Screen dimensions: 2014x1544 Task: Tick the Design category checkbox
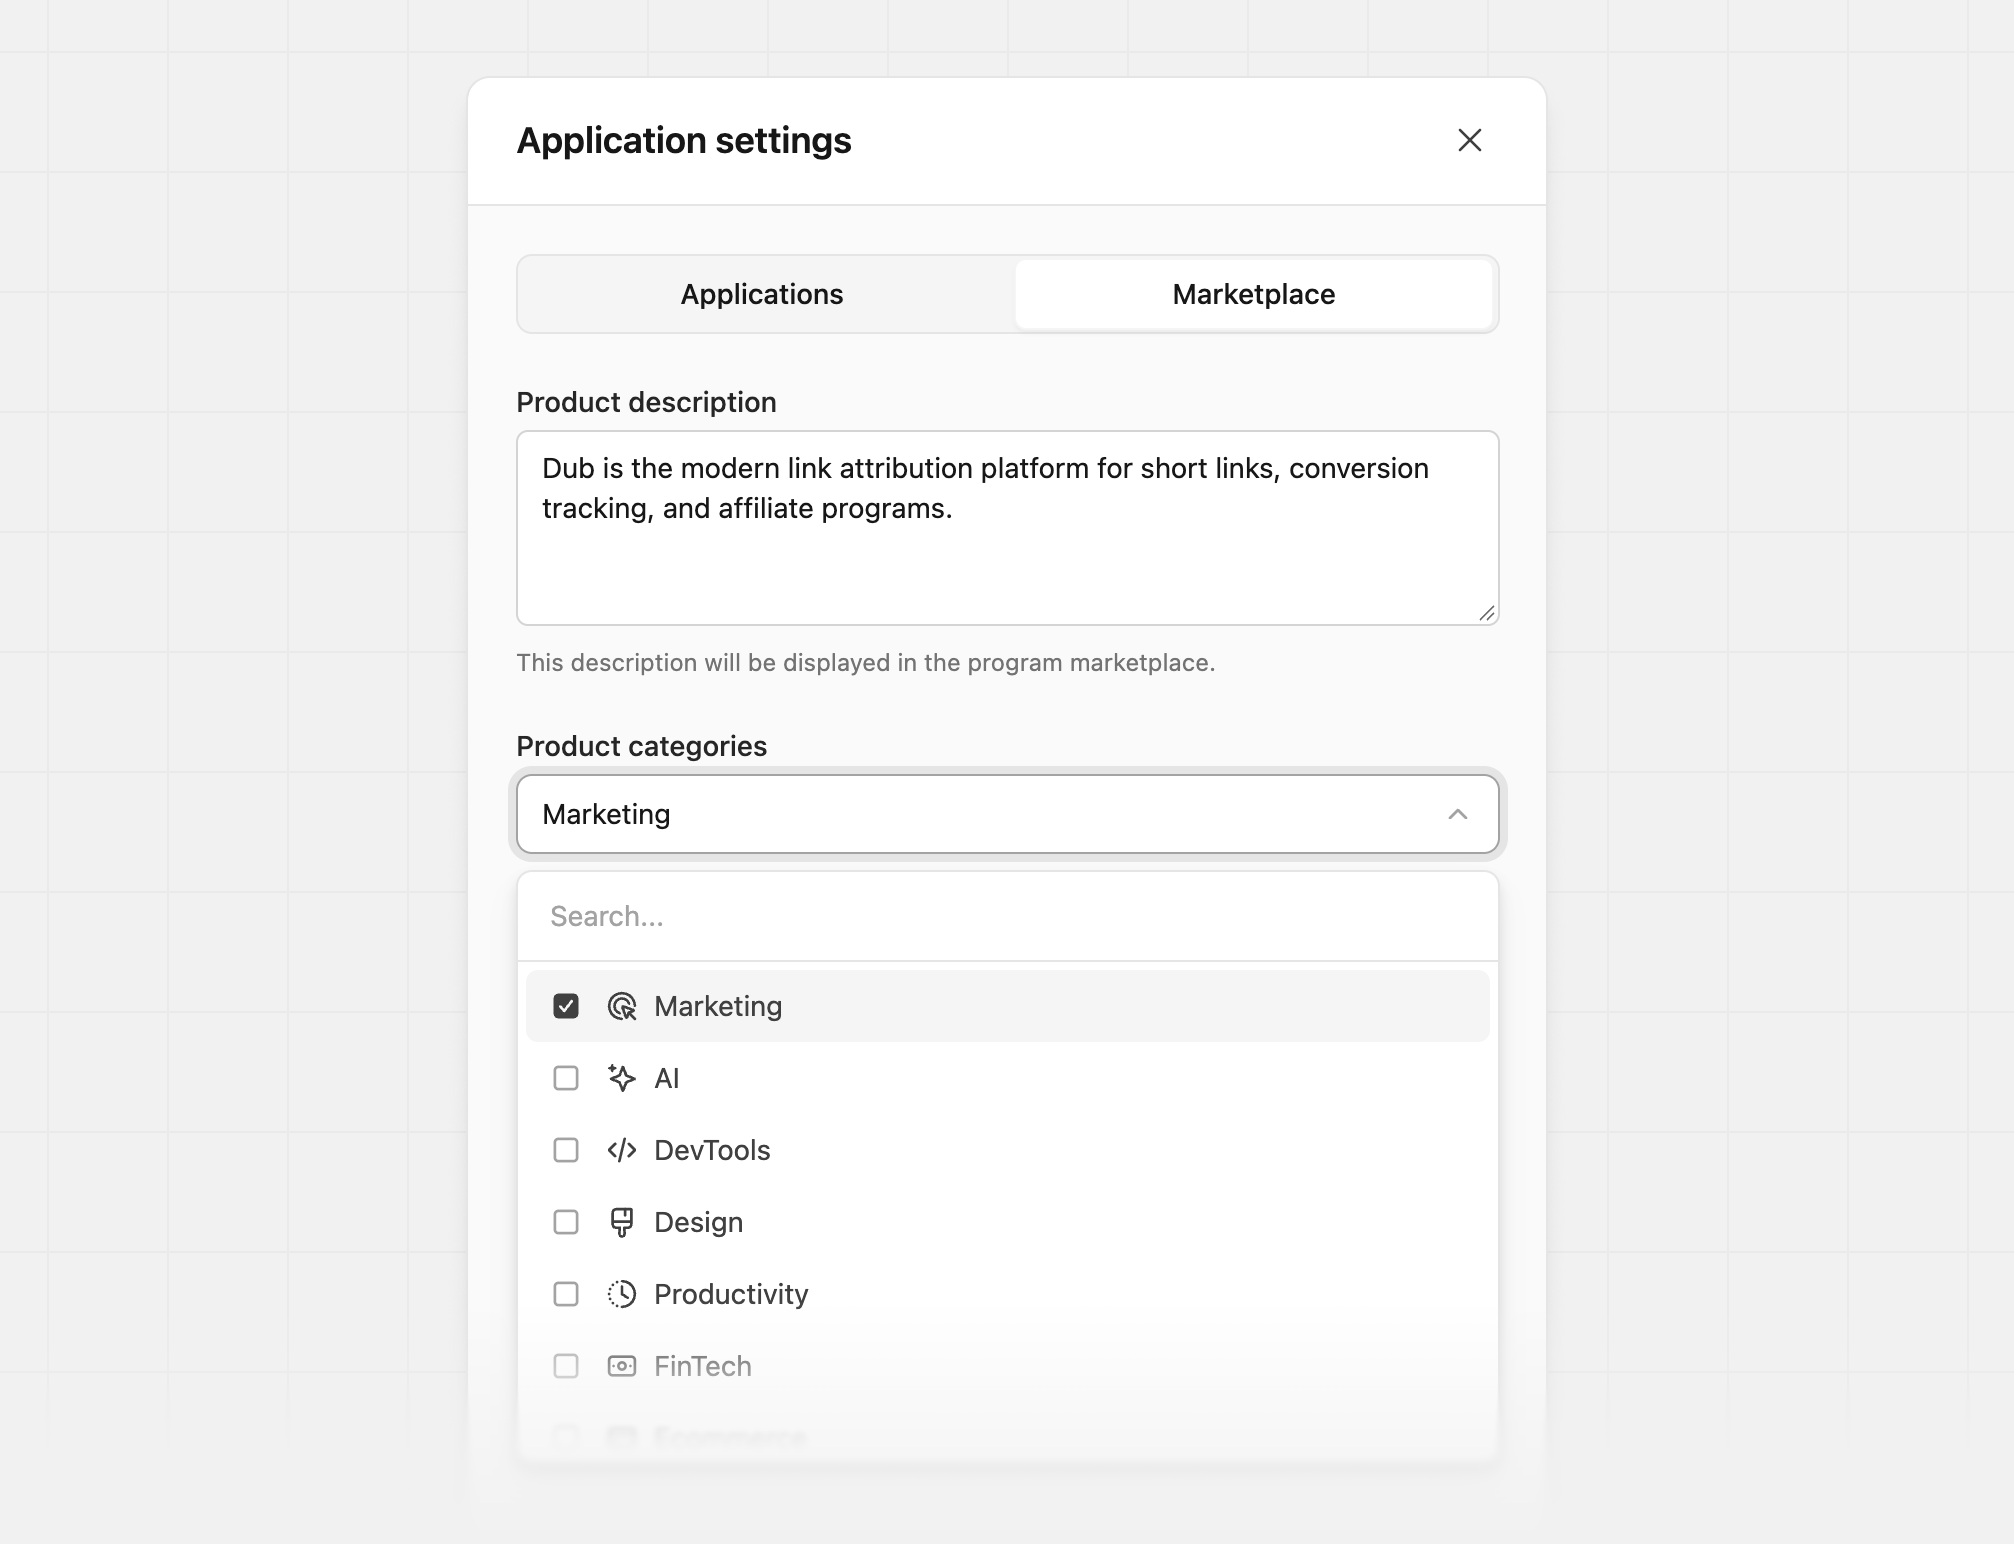(x=566, y=1222)
